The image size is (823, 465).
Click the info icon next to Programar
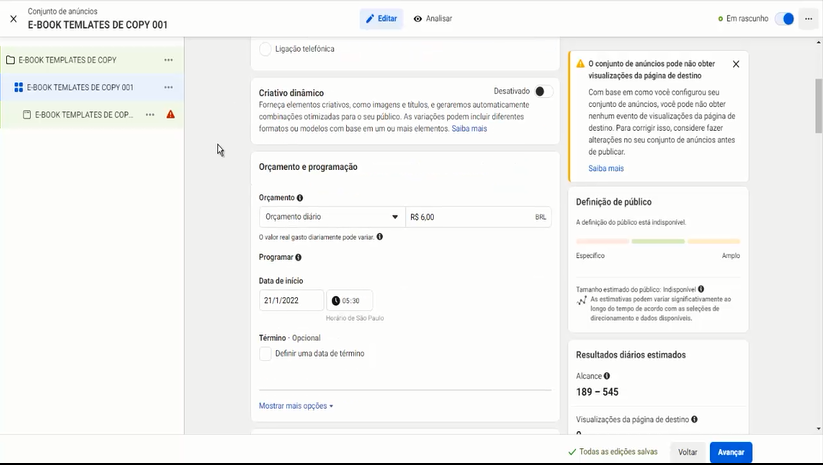[298, 257]
